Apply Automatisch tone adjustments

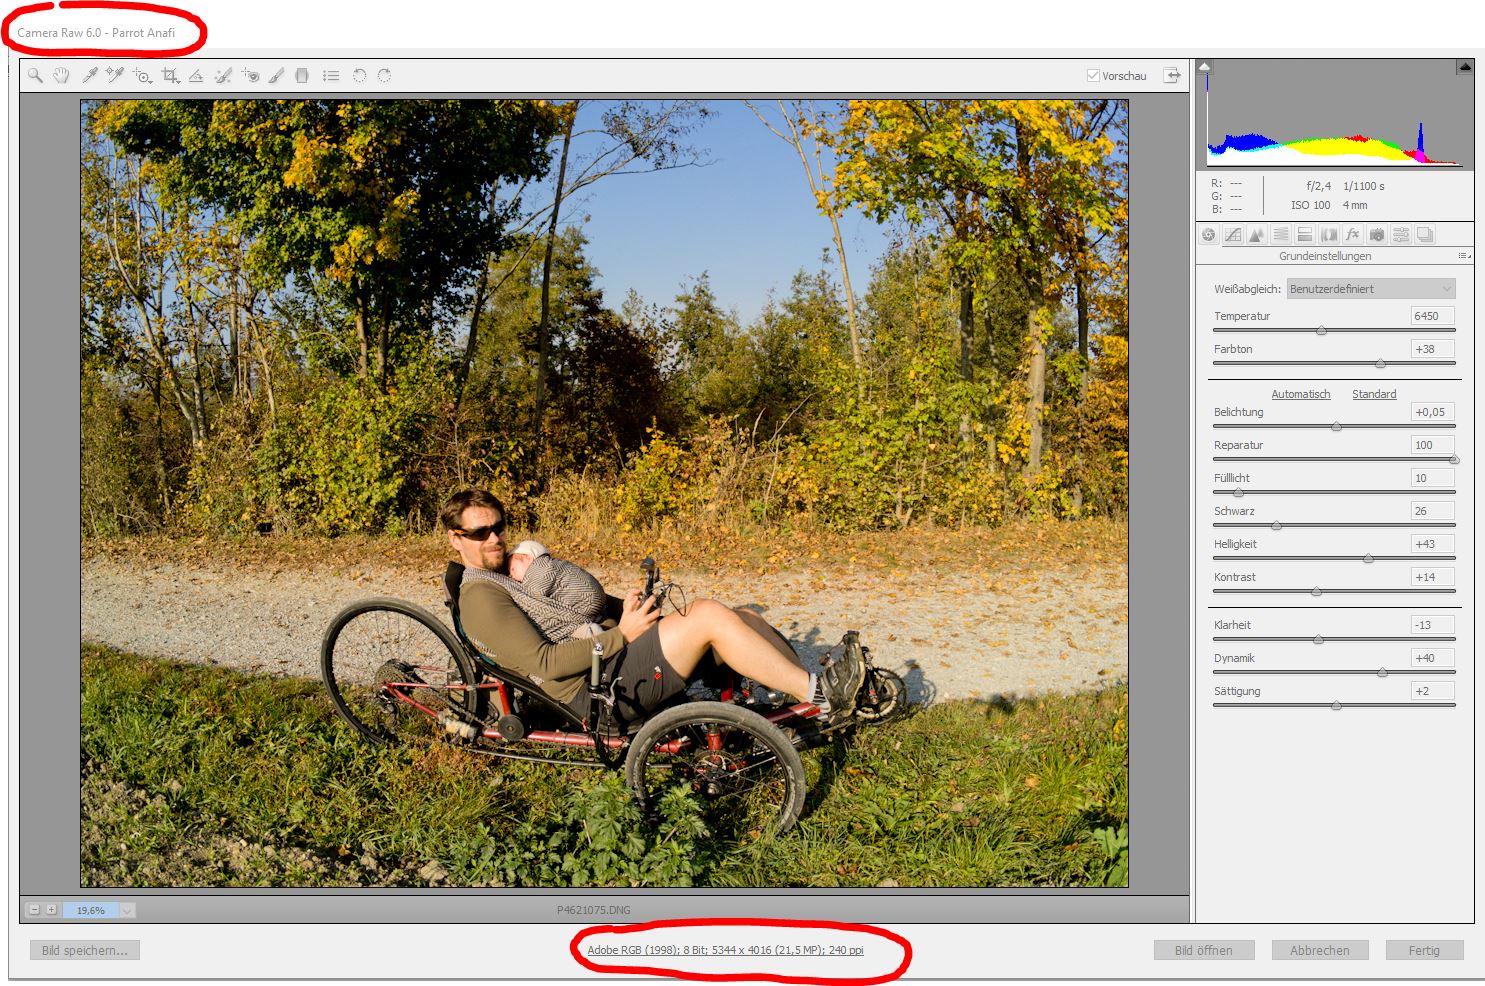pos(1300,394)
